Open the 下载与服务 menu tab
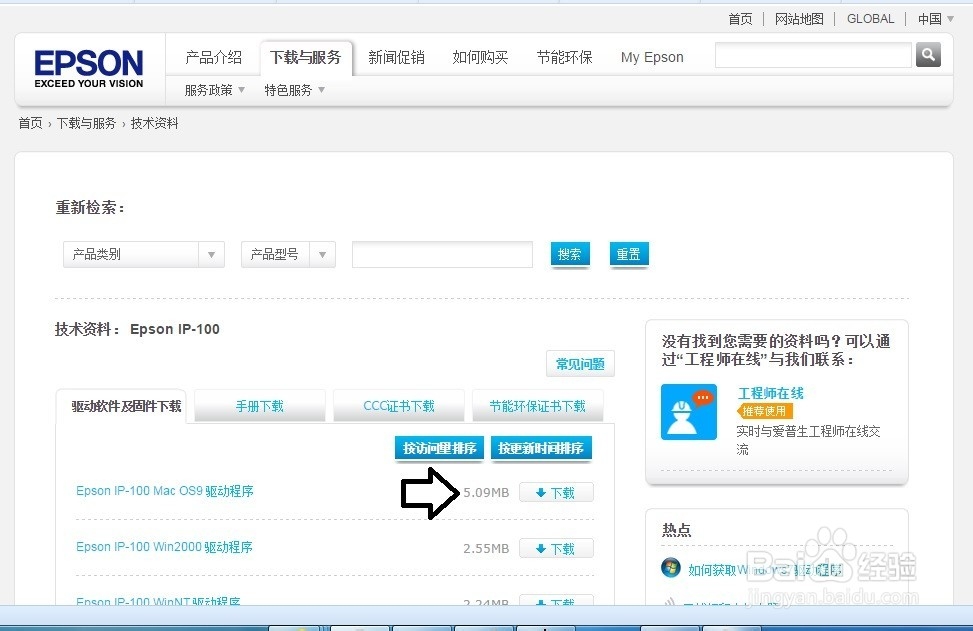The width and height of the screenshot is (973, 631). click(306, 58)
